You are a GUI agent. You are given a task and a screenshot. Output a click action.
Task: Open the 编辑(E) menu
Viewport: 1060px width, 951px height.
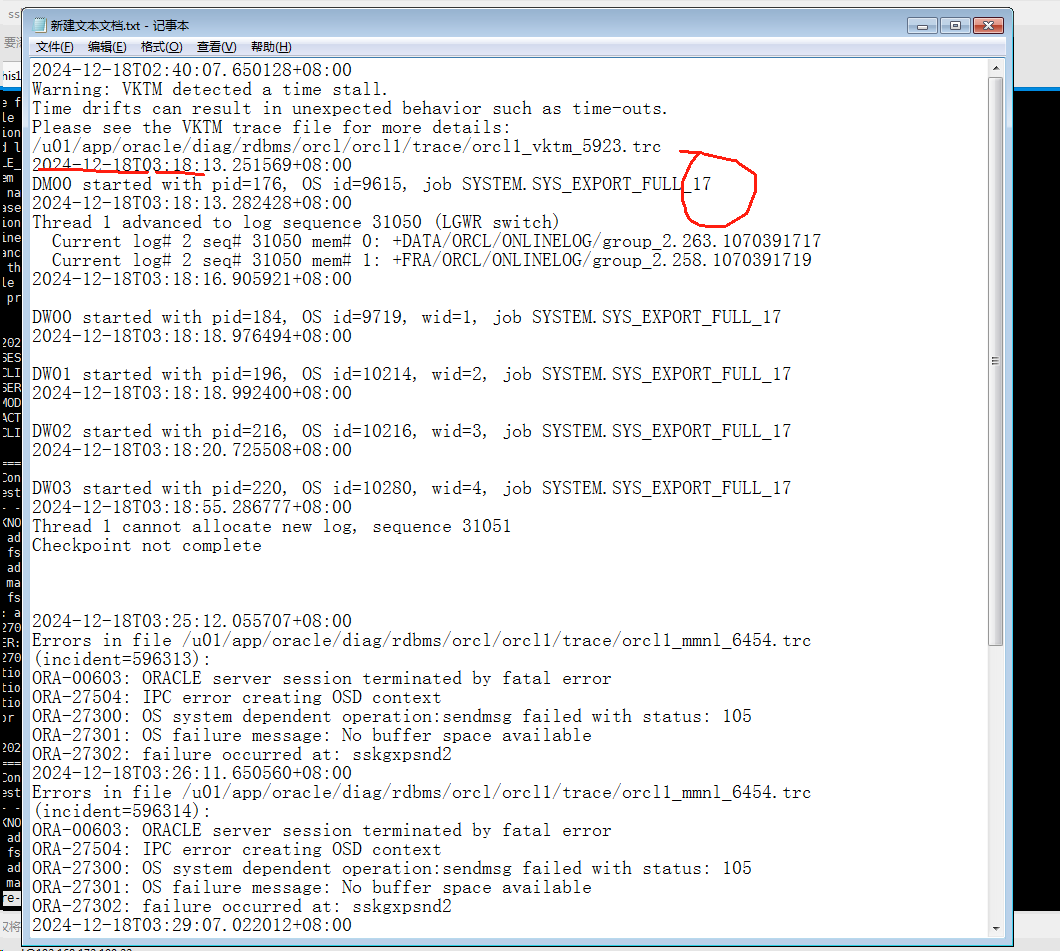107,47
